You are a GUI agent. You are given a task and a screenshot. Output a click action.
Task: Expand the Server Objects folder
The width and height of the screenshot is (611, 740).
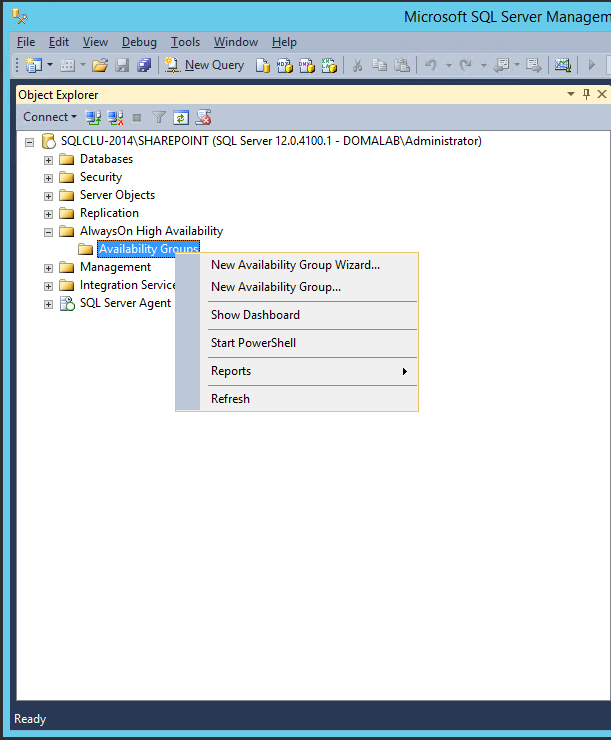tap(48, 196)
